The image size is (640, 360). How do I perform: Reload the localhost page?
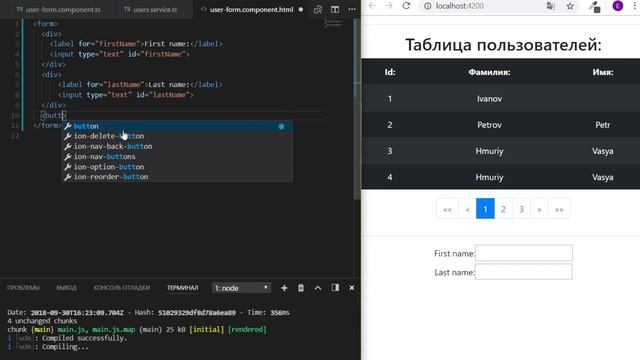tap(406, 6)
